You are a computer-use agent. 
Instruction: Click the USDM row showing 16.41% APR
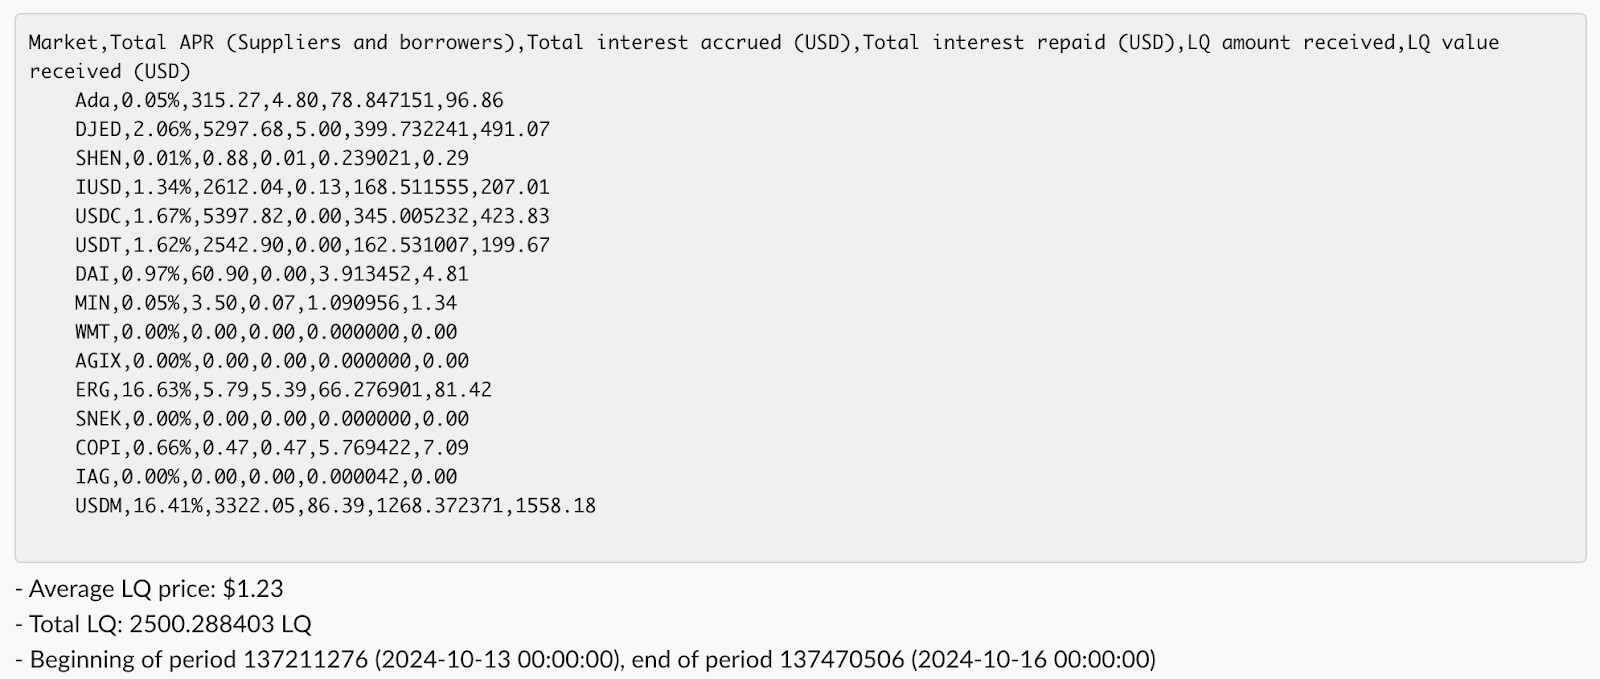pyautogui.click(x=335, y=506)
